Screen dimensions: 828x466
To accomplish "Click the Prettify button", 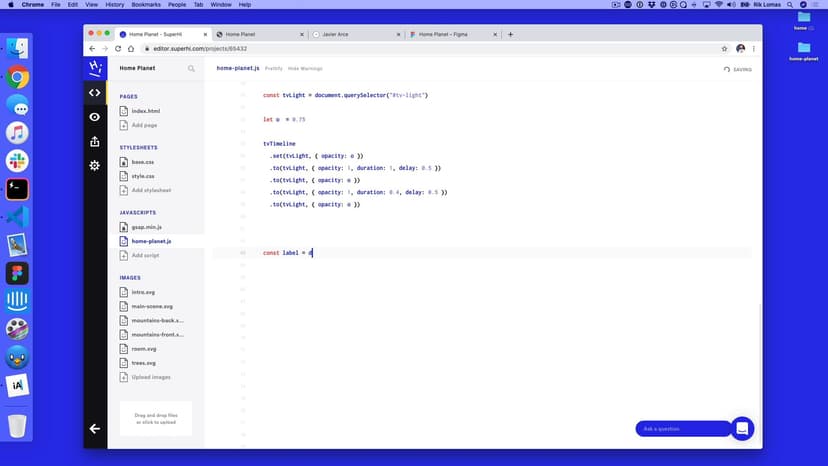I will 273,69.
